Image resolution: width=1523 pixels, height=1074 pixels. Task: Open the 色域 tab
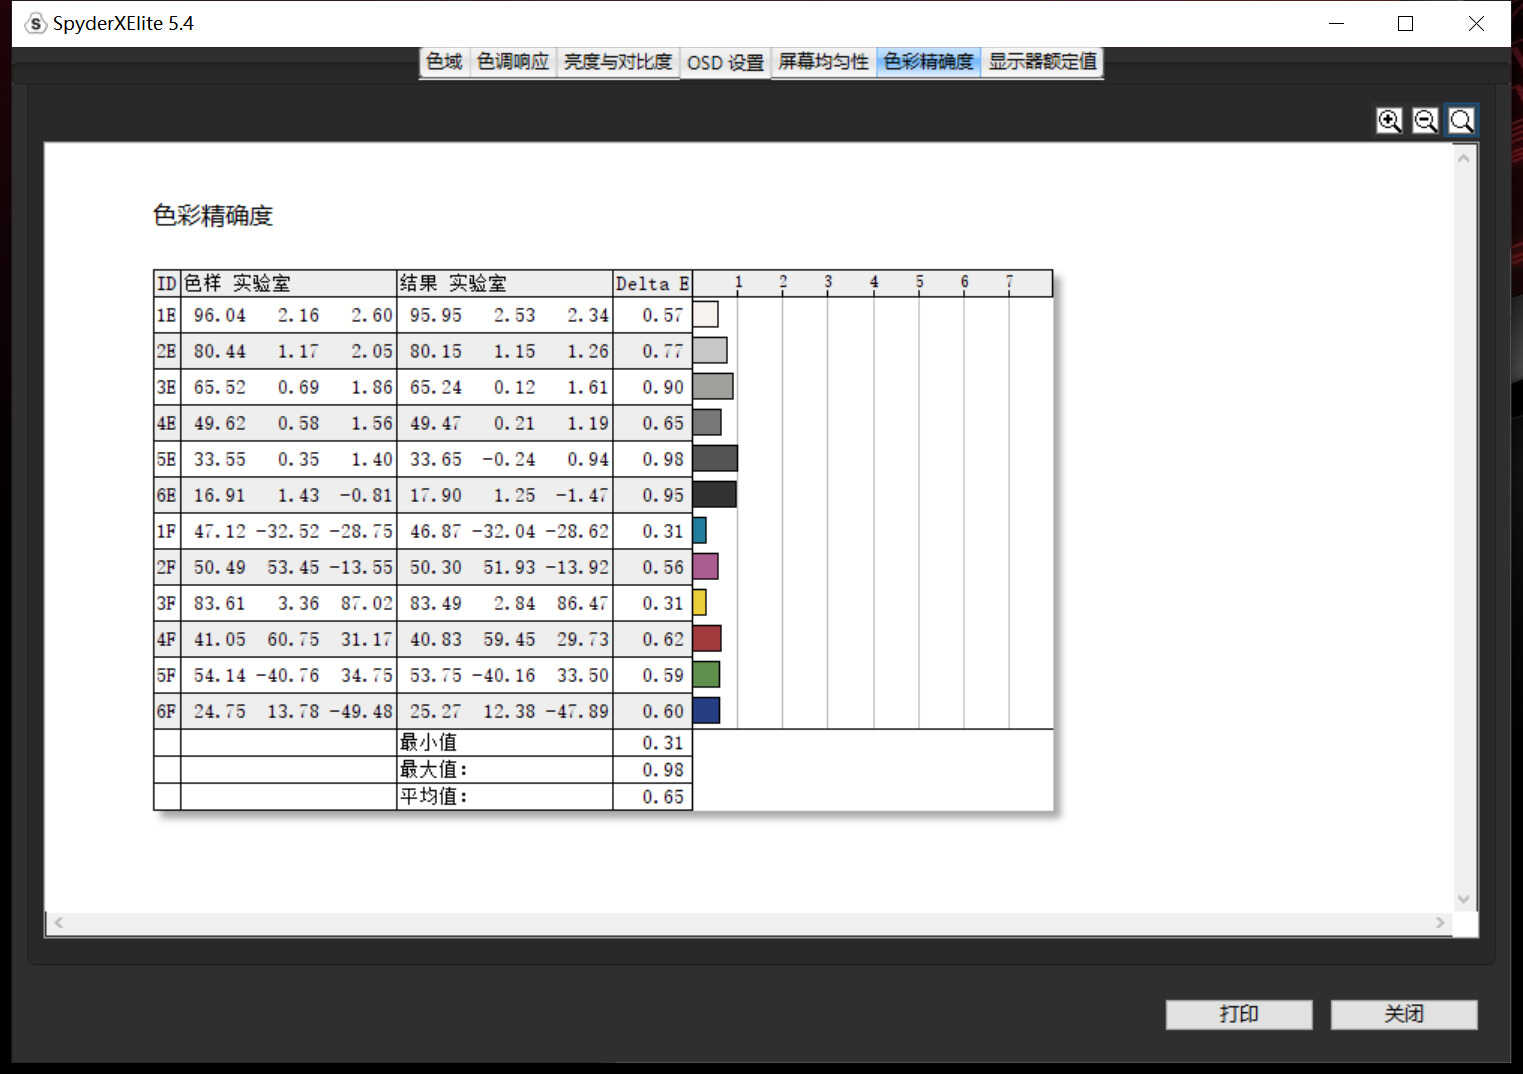[444, 62]
